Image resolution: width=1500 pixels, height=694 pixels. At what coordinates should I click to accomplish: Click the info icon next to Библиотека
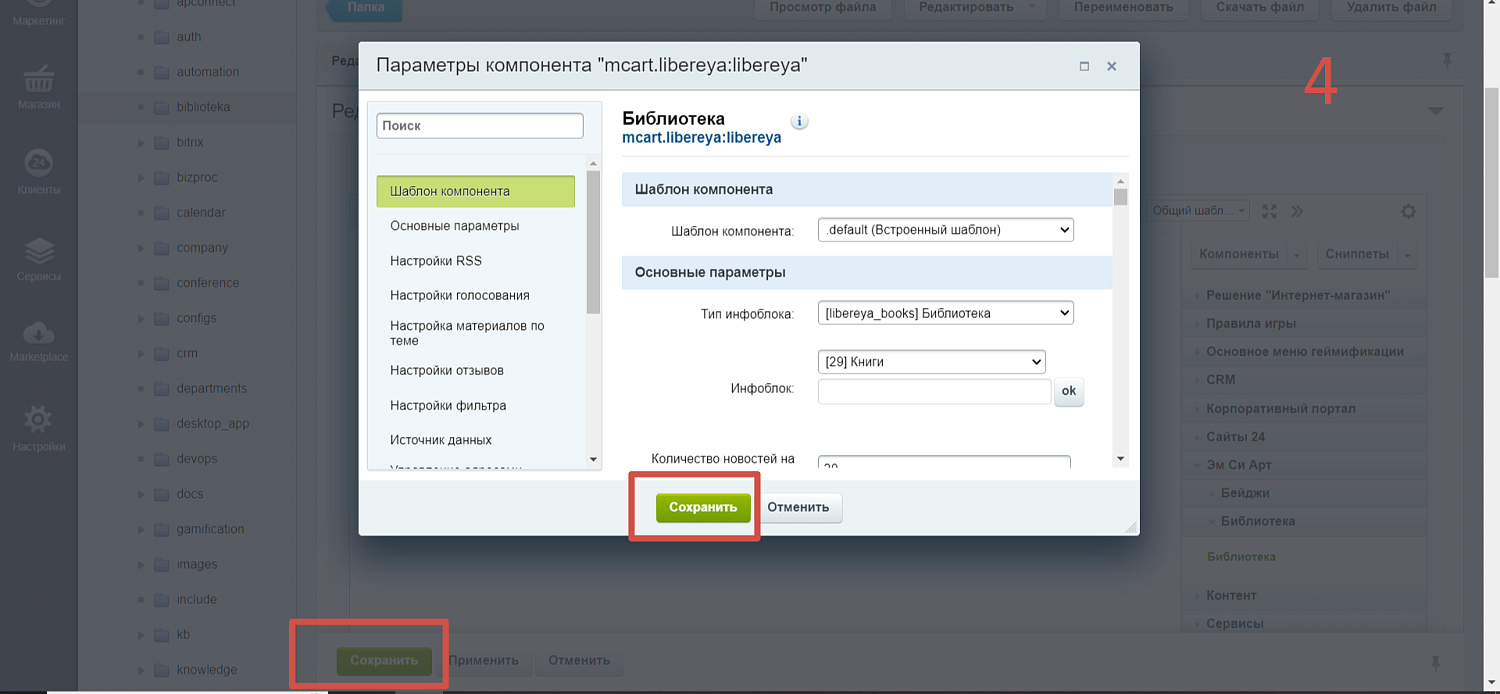799,121
